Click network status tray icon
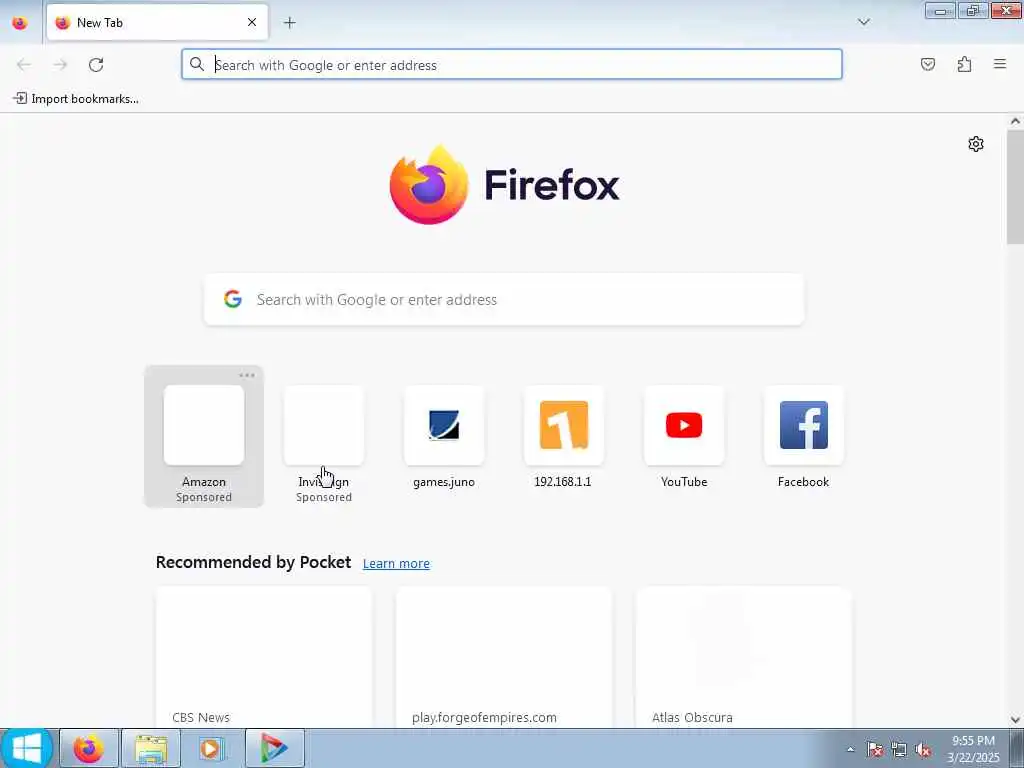 pos(899,749)
